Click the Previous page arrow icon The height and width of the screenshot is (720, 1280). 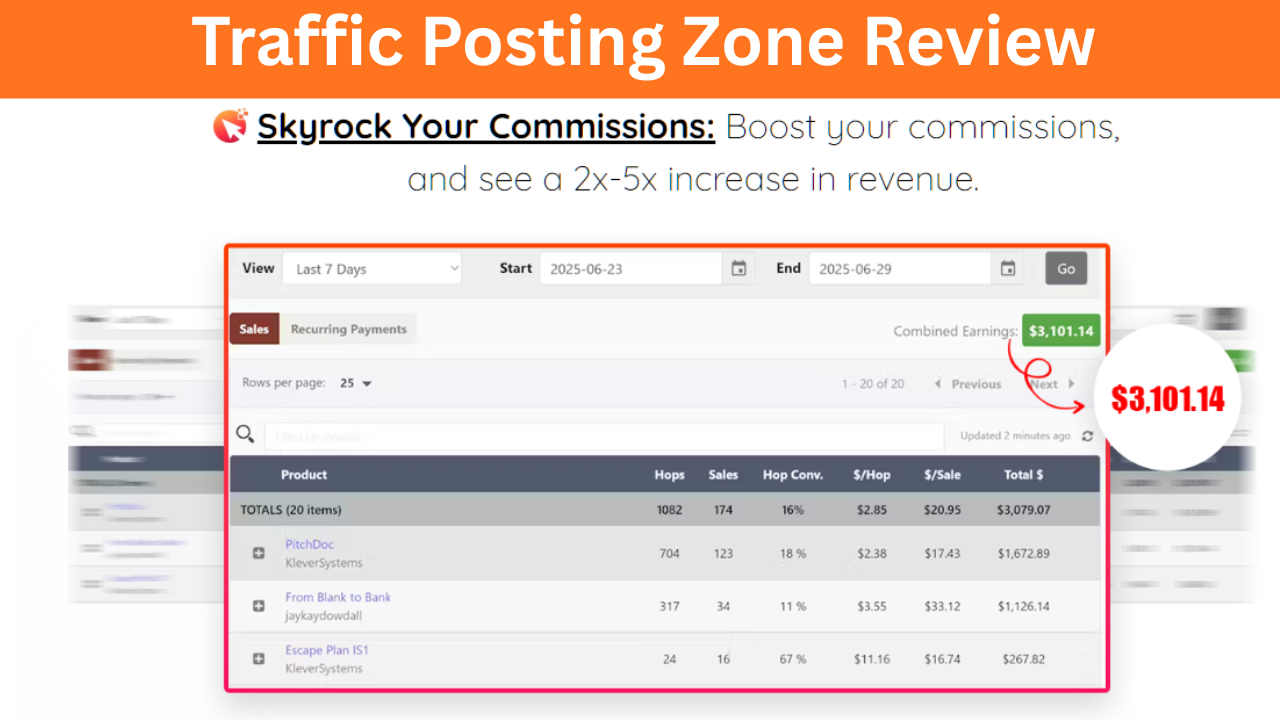click(x=937, y=384)
